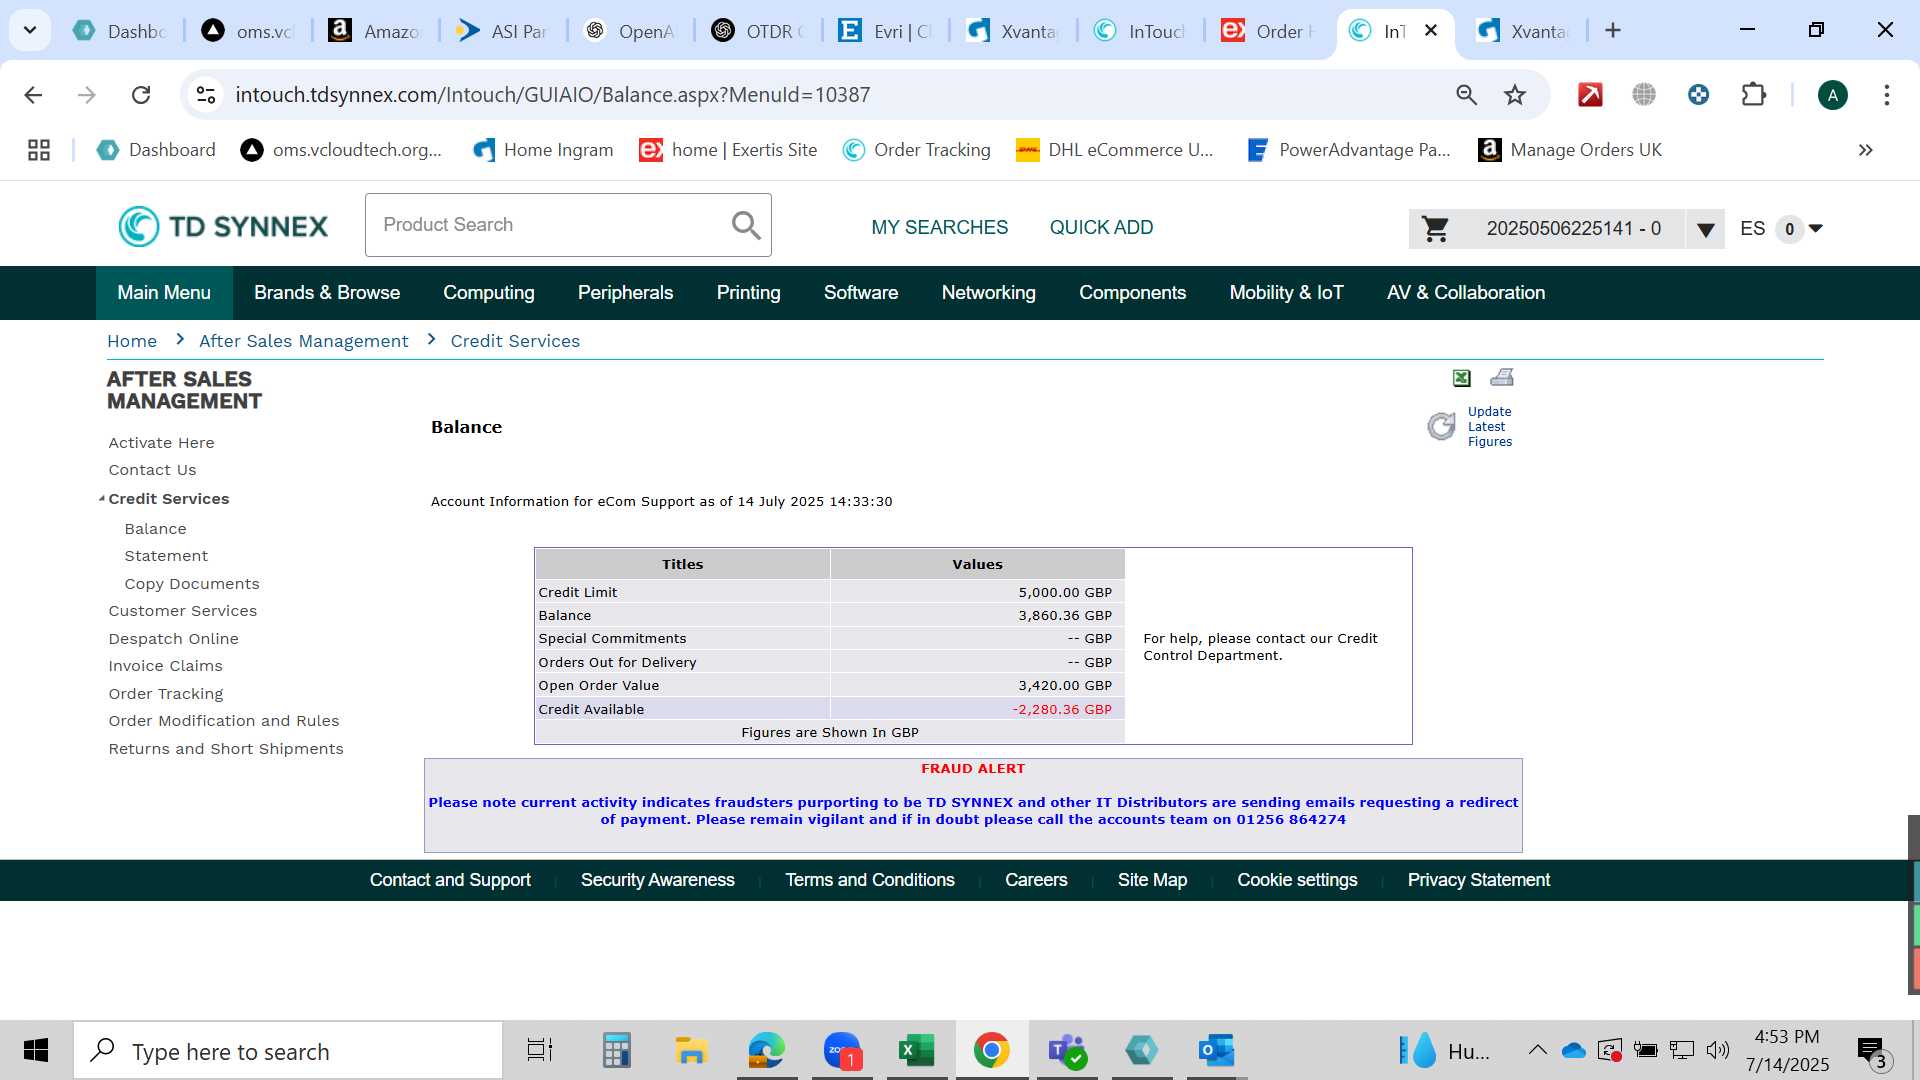
Task: Expand the cart basket dropdown arrow
Action: pos(1706,230)
